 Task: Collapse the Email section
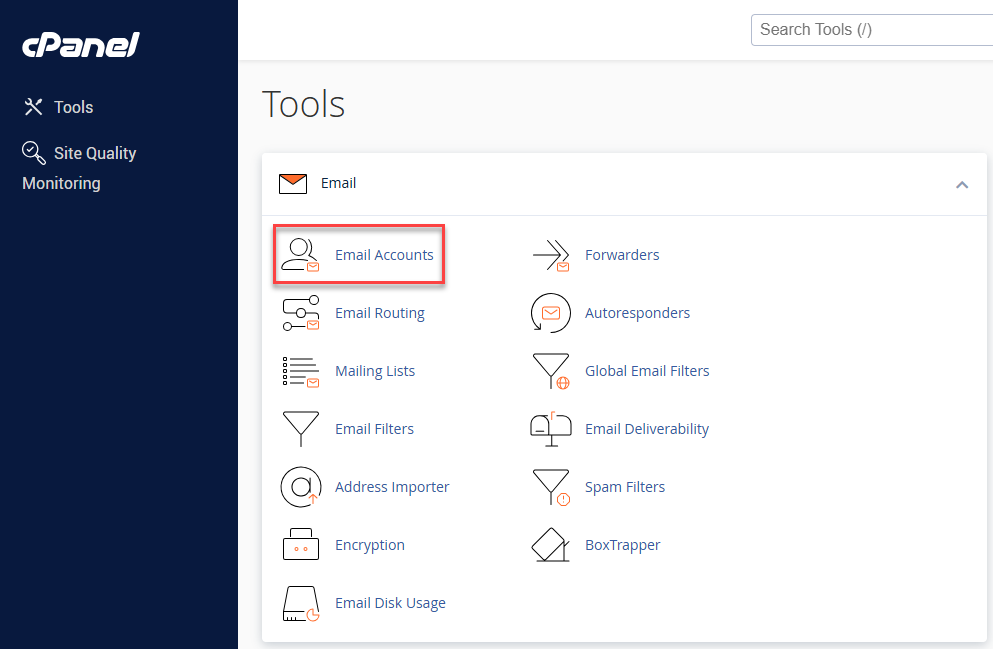point(962,184)
